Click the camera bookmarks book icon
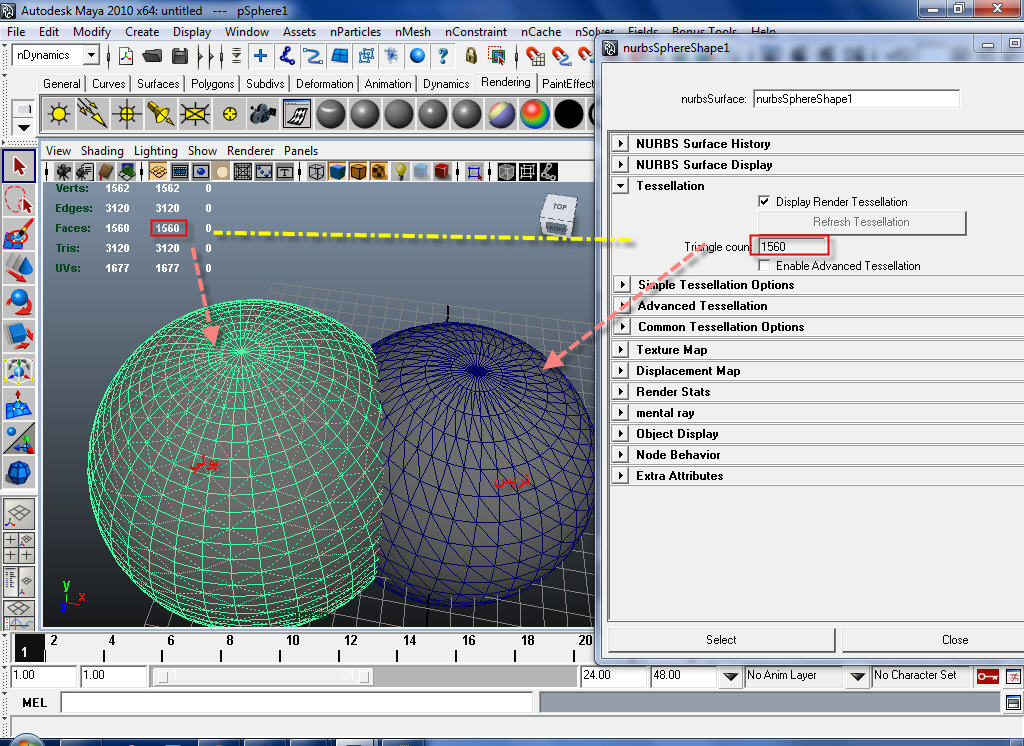Image resolution: width=1024 pixels, height=746 pixels. click(106, 172)
